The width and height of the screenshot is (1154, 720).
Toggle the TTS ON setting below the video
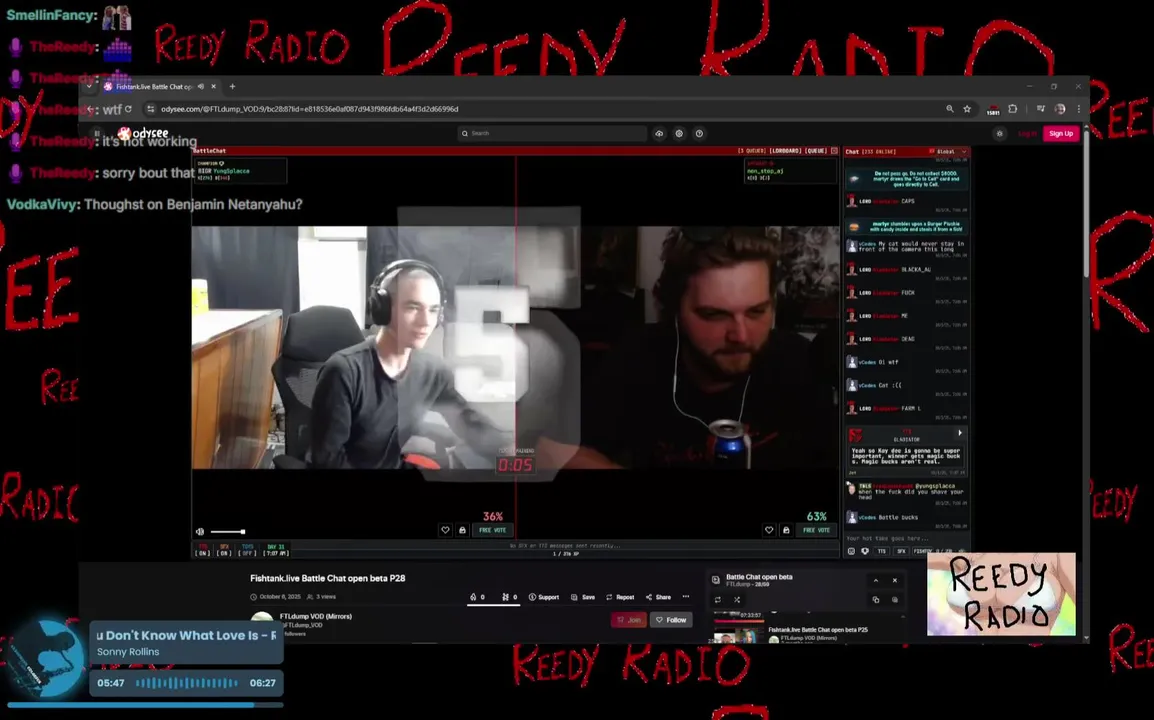[x=202, y=550]
